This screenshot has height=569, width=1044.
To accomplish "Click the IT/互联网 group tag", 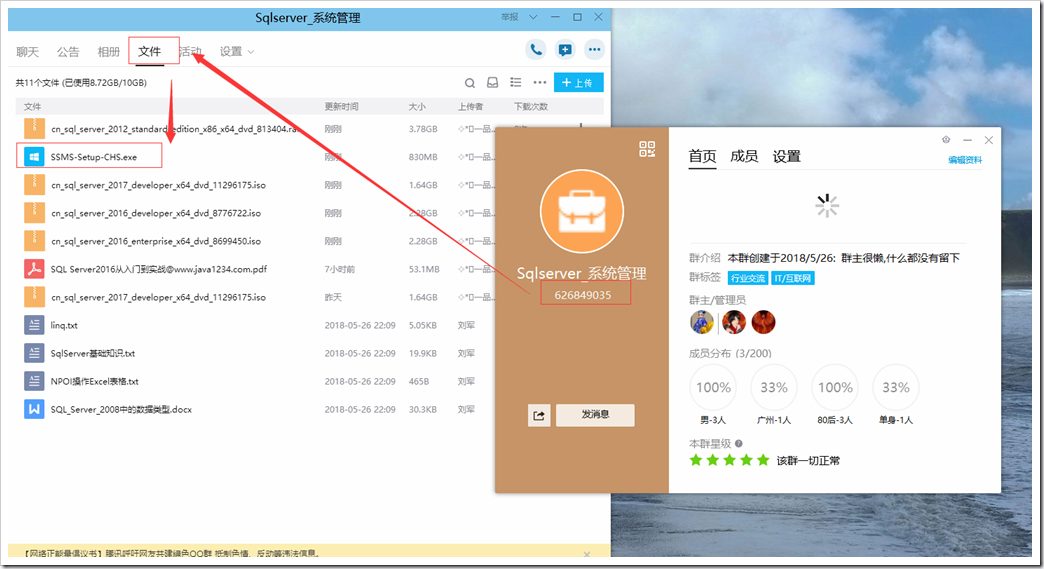I will 793,278.
